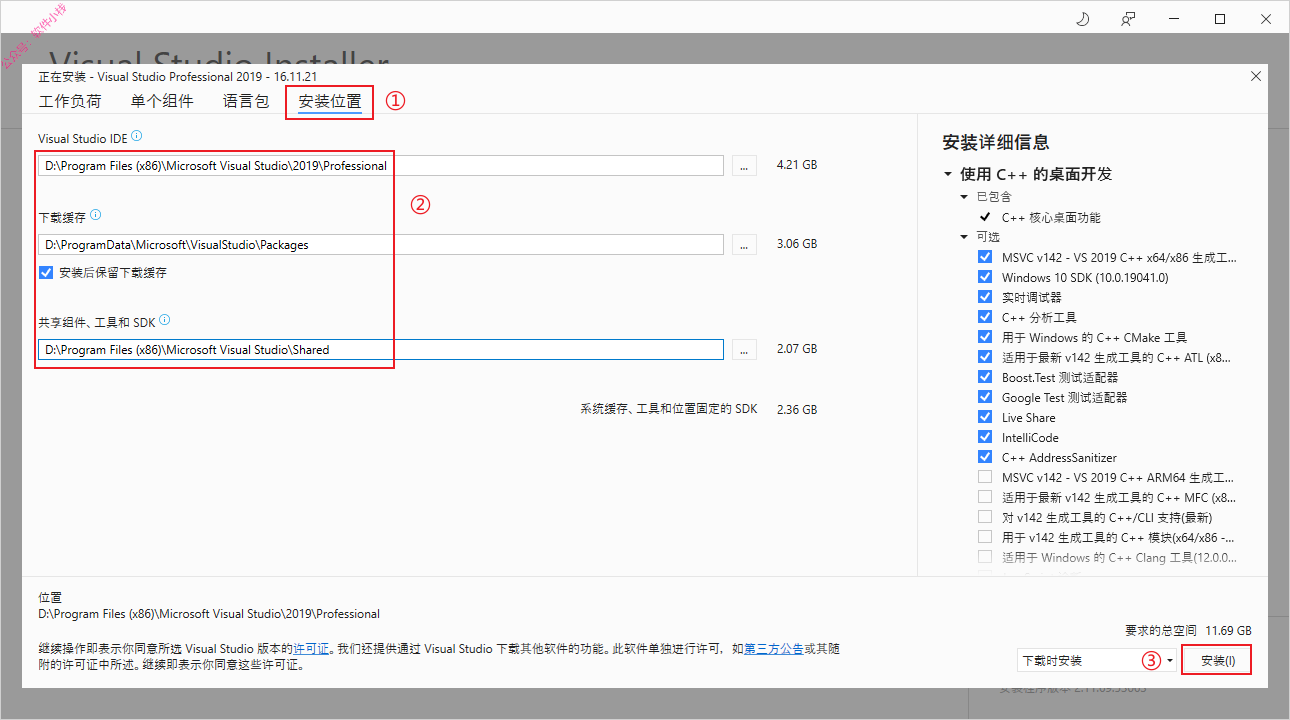The height and width of the screenshot is (720, 1290).
Task: Enable MSVC v142 ARM64 build tools
Action: click(985, 477)
